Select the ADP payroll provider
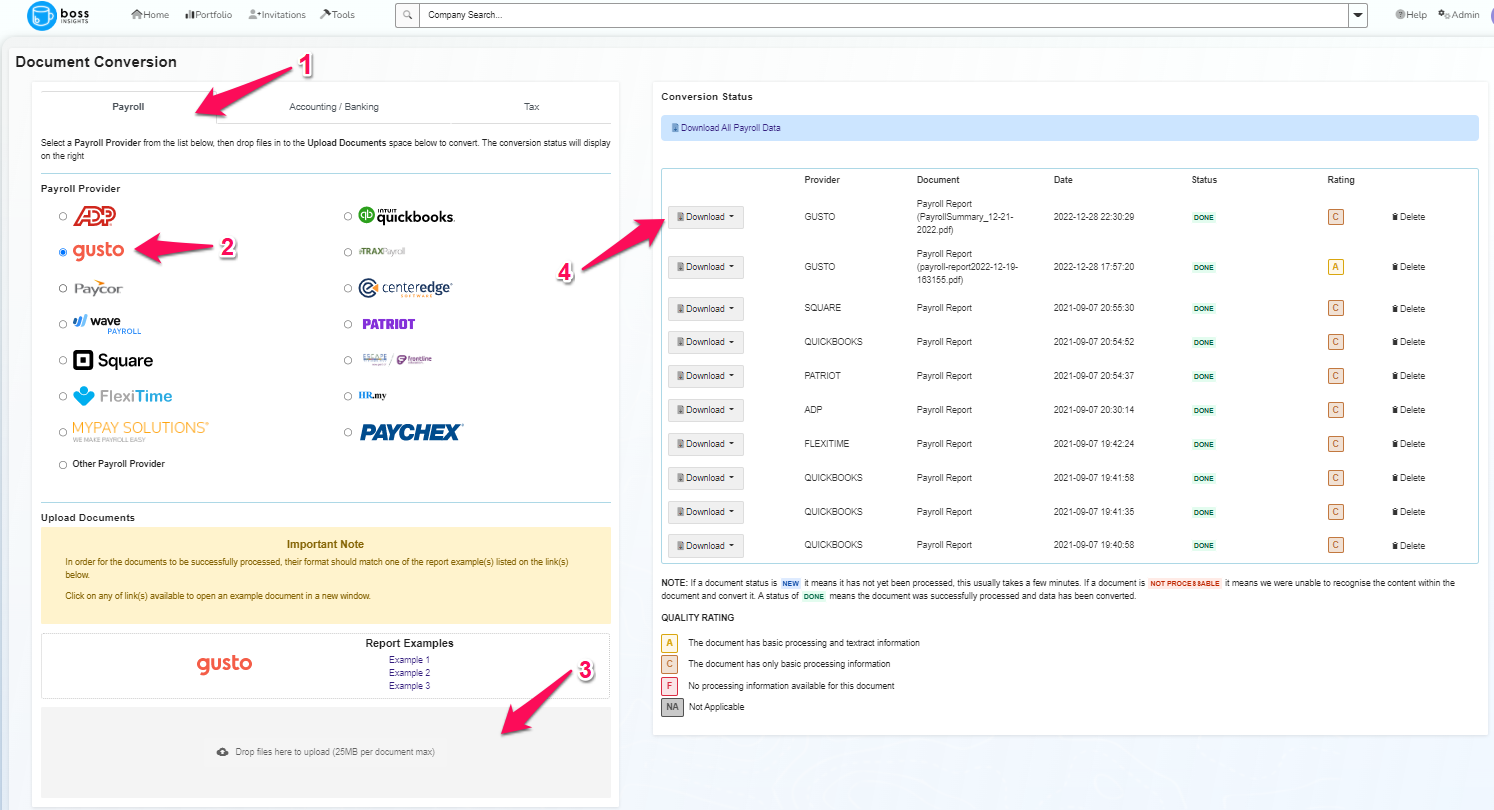The height and width of the screenshot is (810, 1494). (x=63, y=216)
